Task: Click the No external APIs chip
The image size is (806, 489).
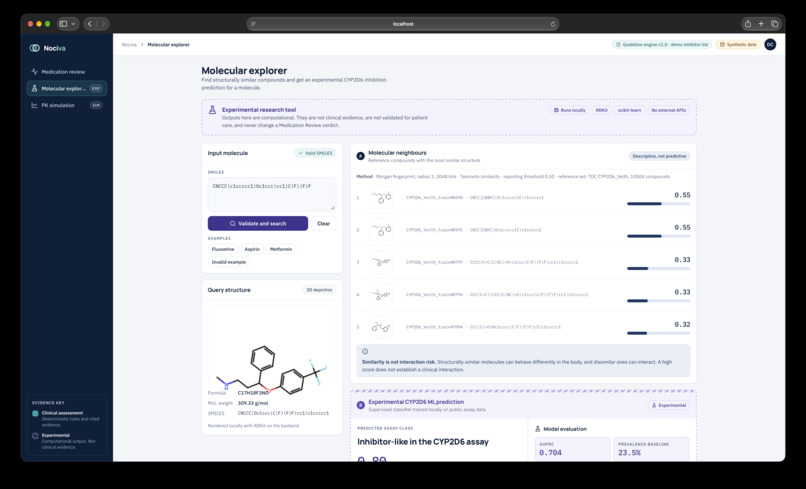Action: (668, 110)
